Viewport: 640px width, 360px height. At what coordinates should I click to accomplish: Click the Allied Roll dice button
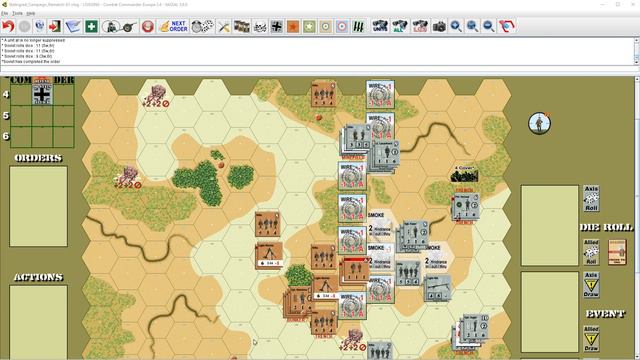coord(591,252)
